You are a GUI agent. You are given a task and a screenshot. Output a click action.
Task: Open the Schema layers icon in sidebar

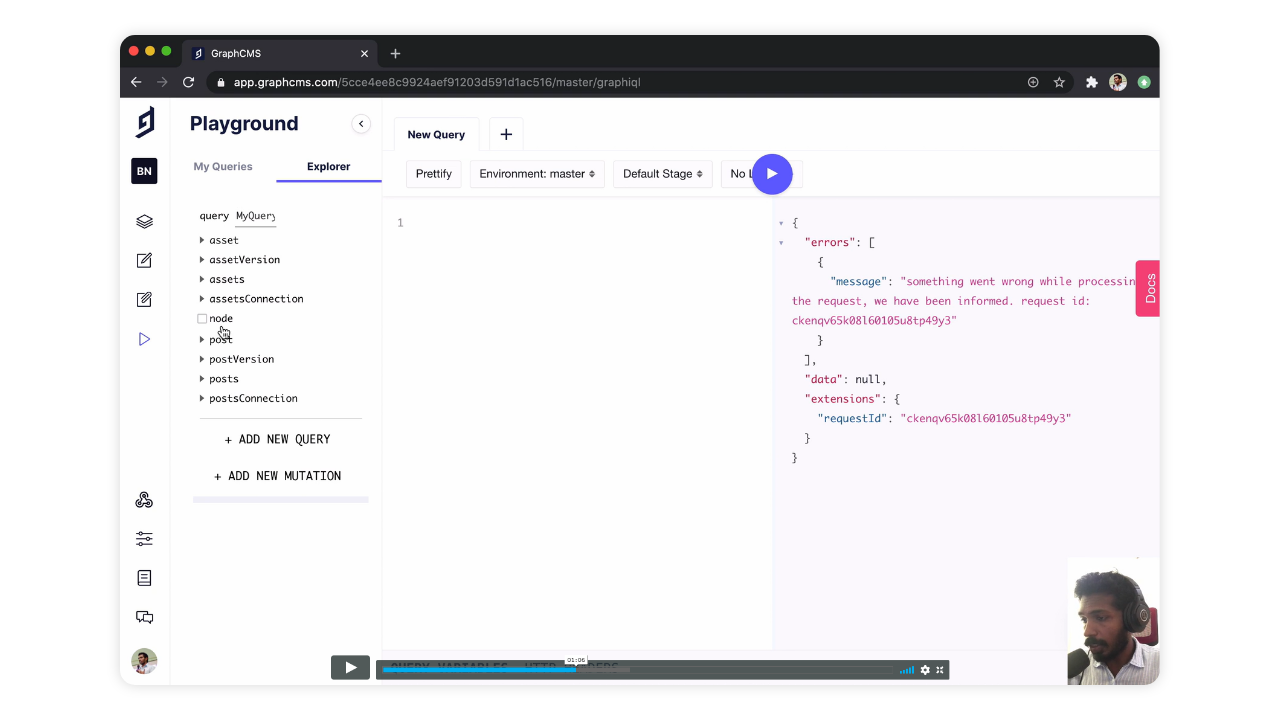click(144, 221)
